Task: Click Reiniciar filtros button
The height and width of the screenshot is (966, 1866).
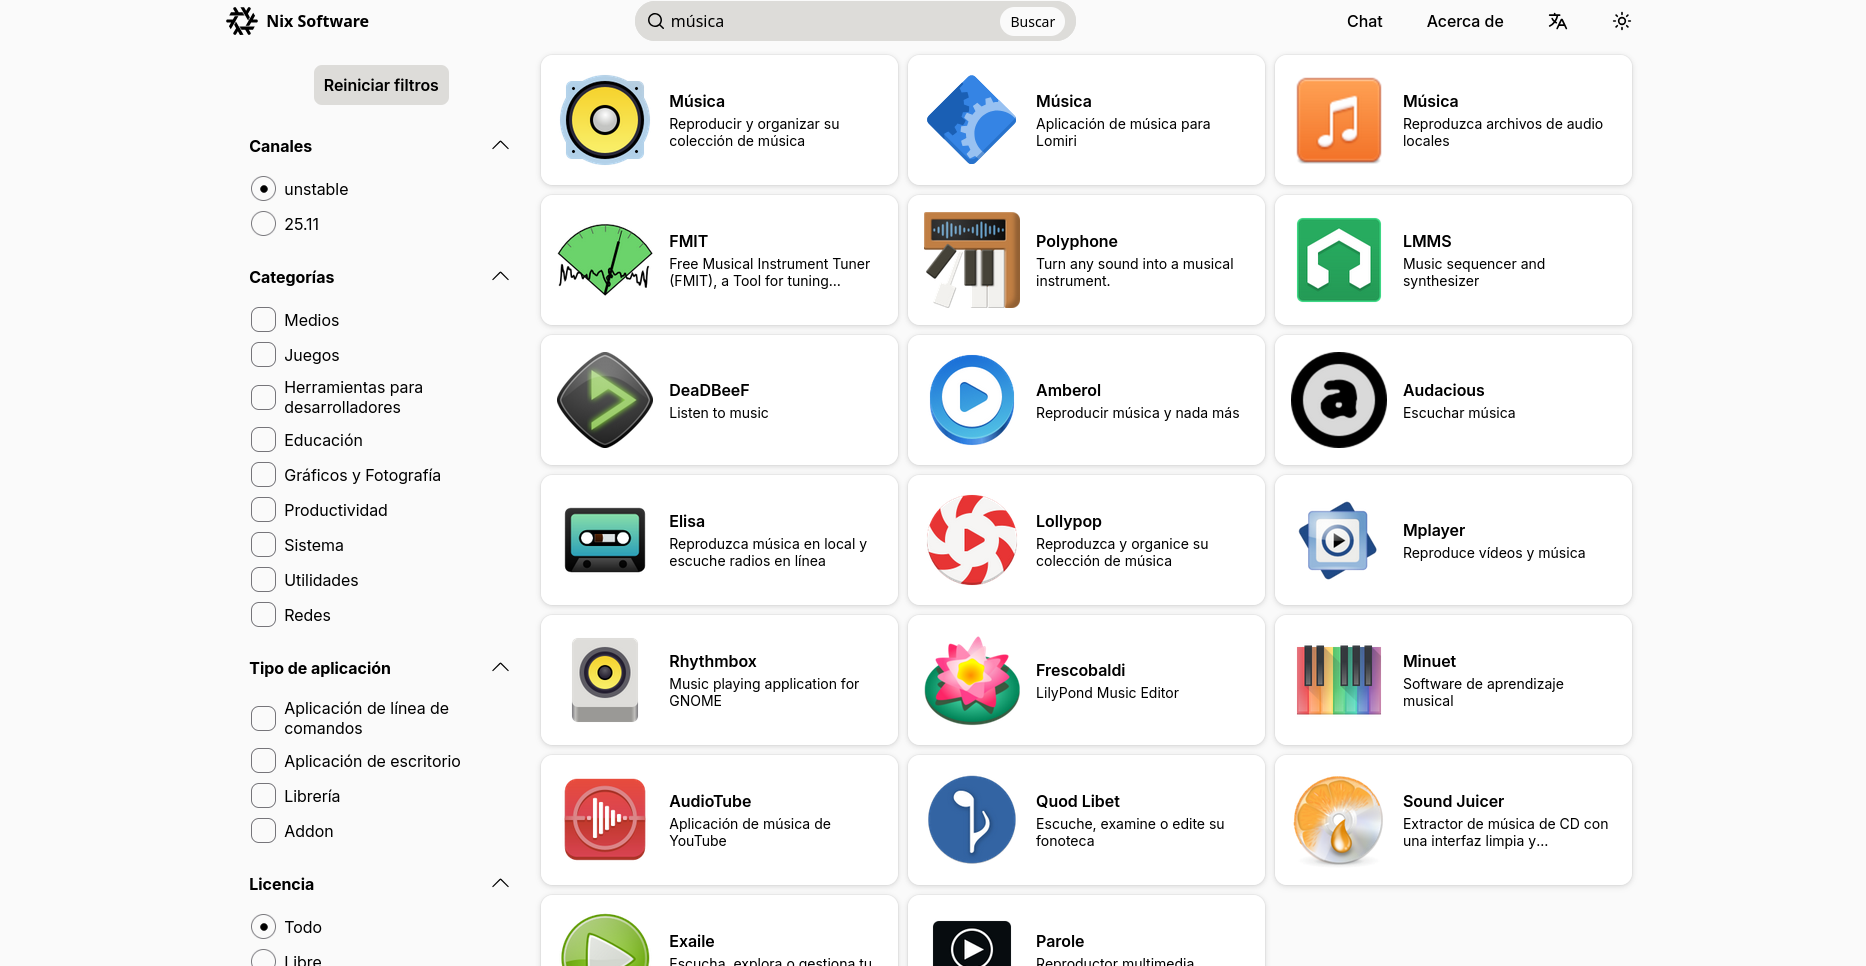Action: [381, 85]
